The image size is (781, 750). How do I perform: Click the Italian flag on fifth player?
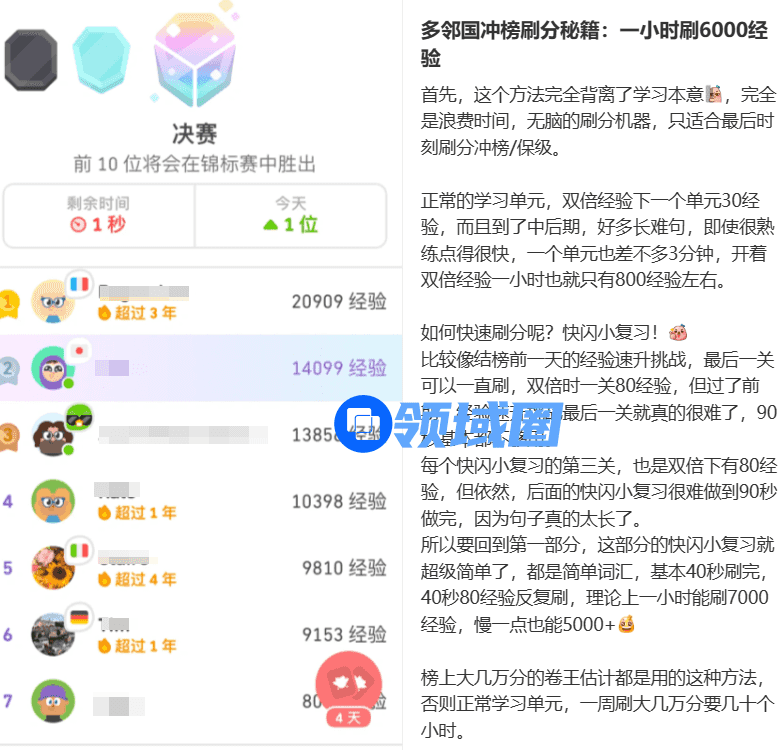point(80,550)
